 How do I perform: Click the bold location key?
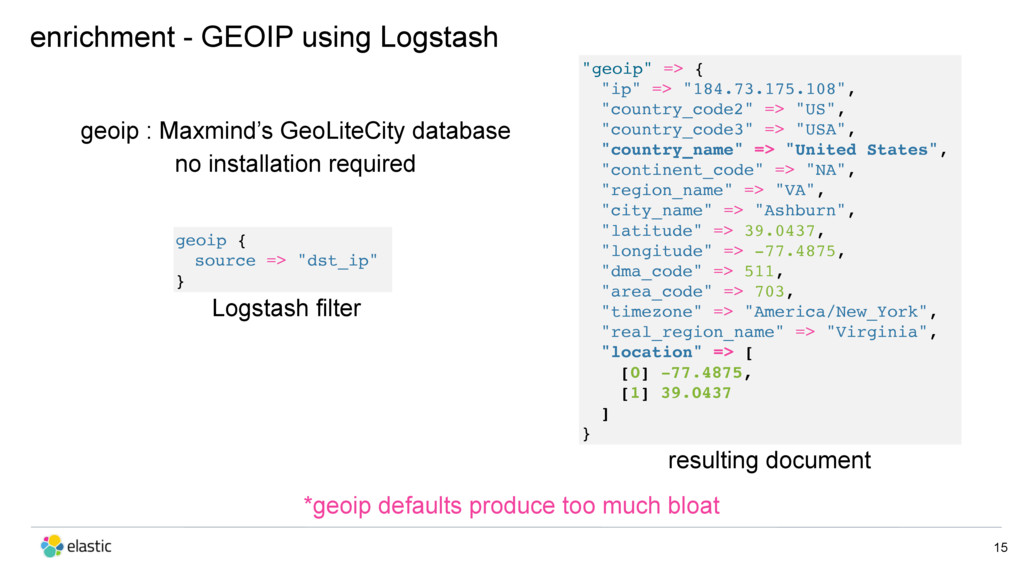[x=651, y=352]
